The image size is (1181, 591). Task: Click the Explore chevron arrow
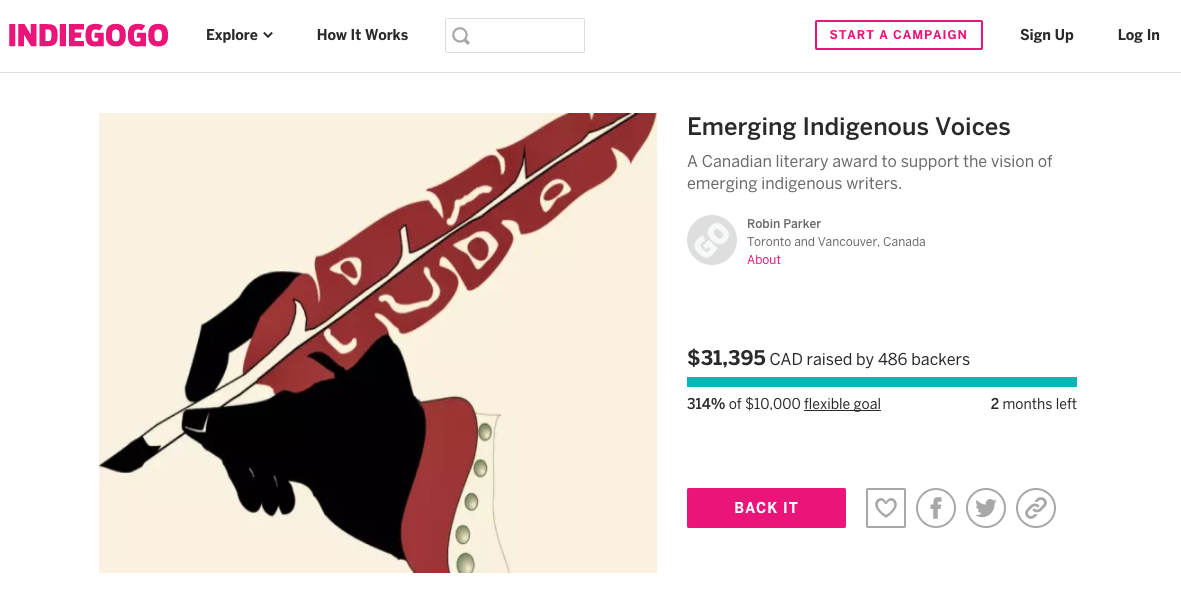pos(268,35)
